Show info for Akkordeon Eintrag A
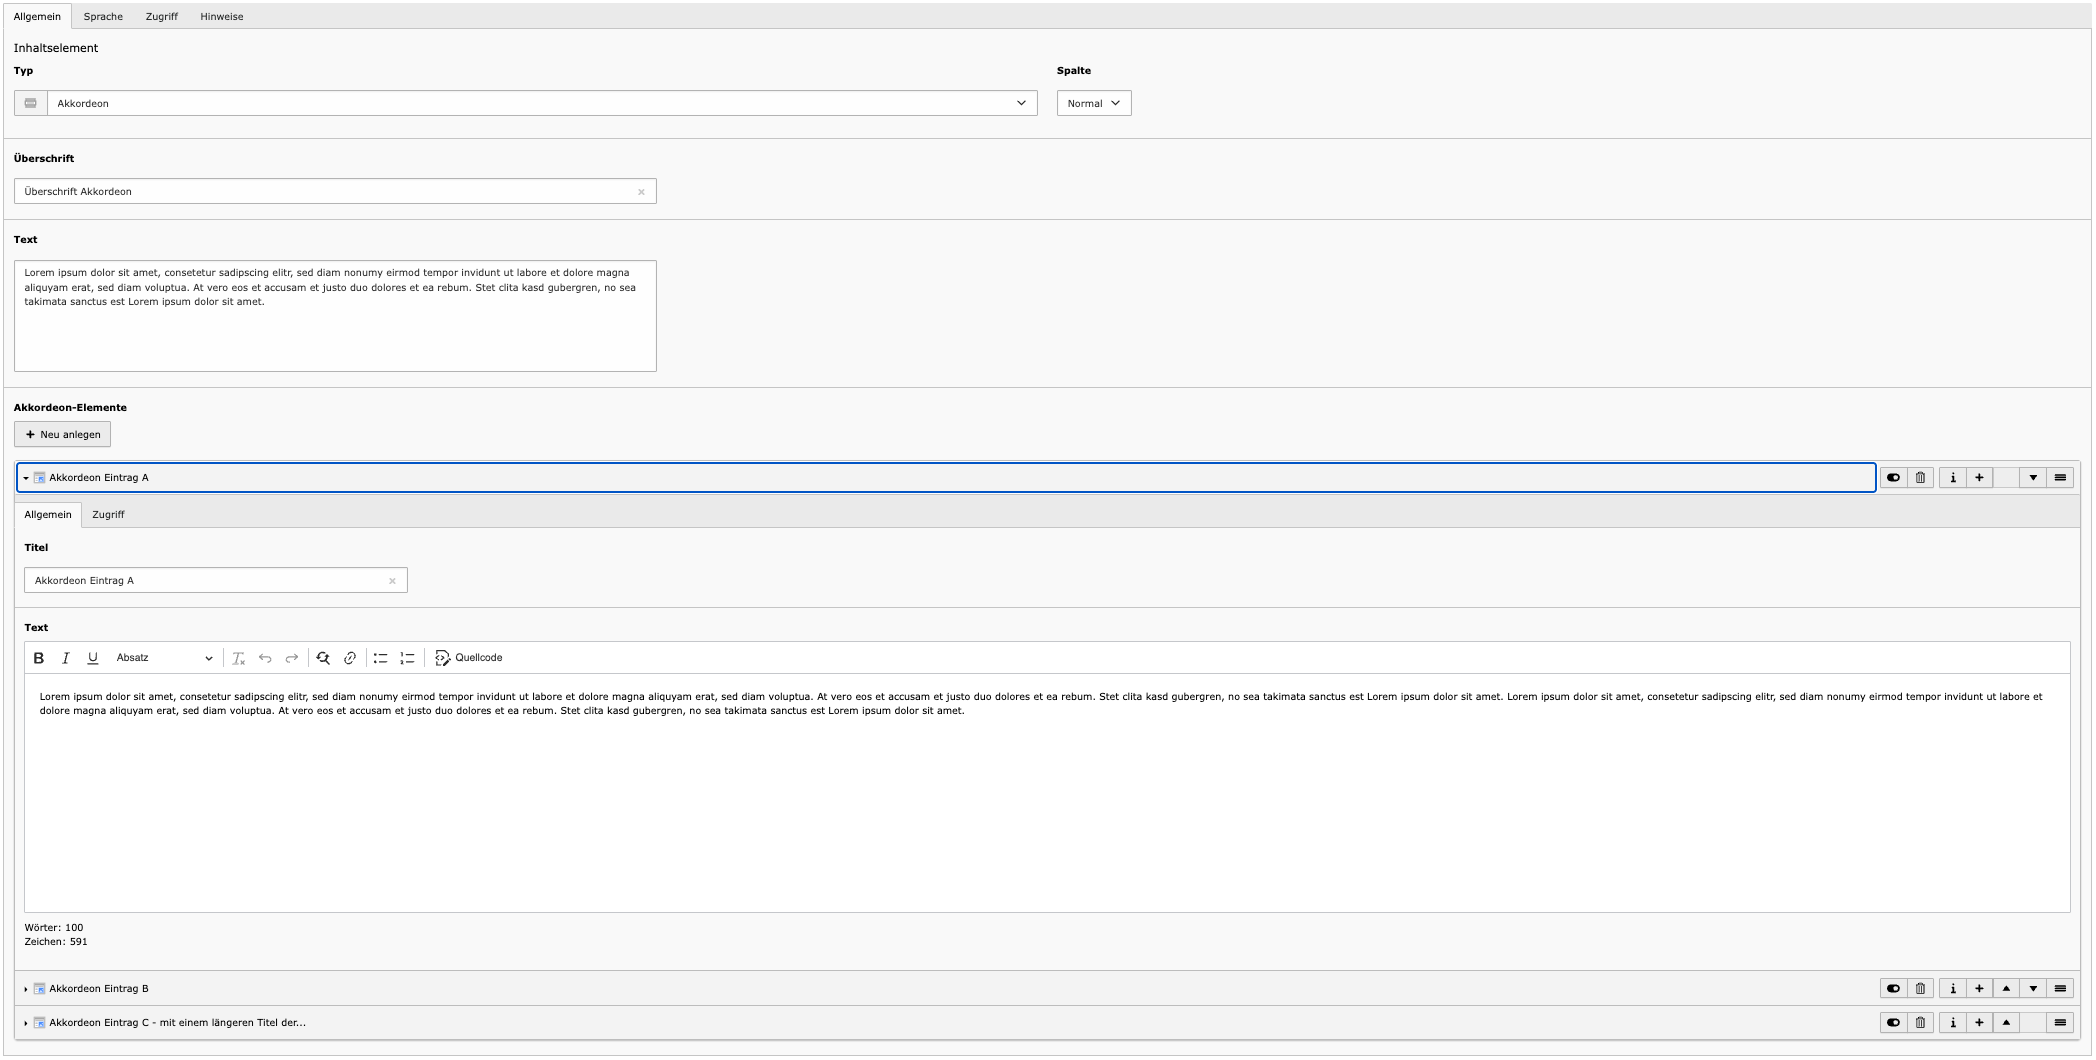 click(x=1953, y=478)
